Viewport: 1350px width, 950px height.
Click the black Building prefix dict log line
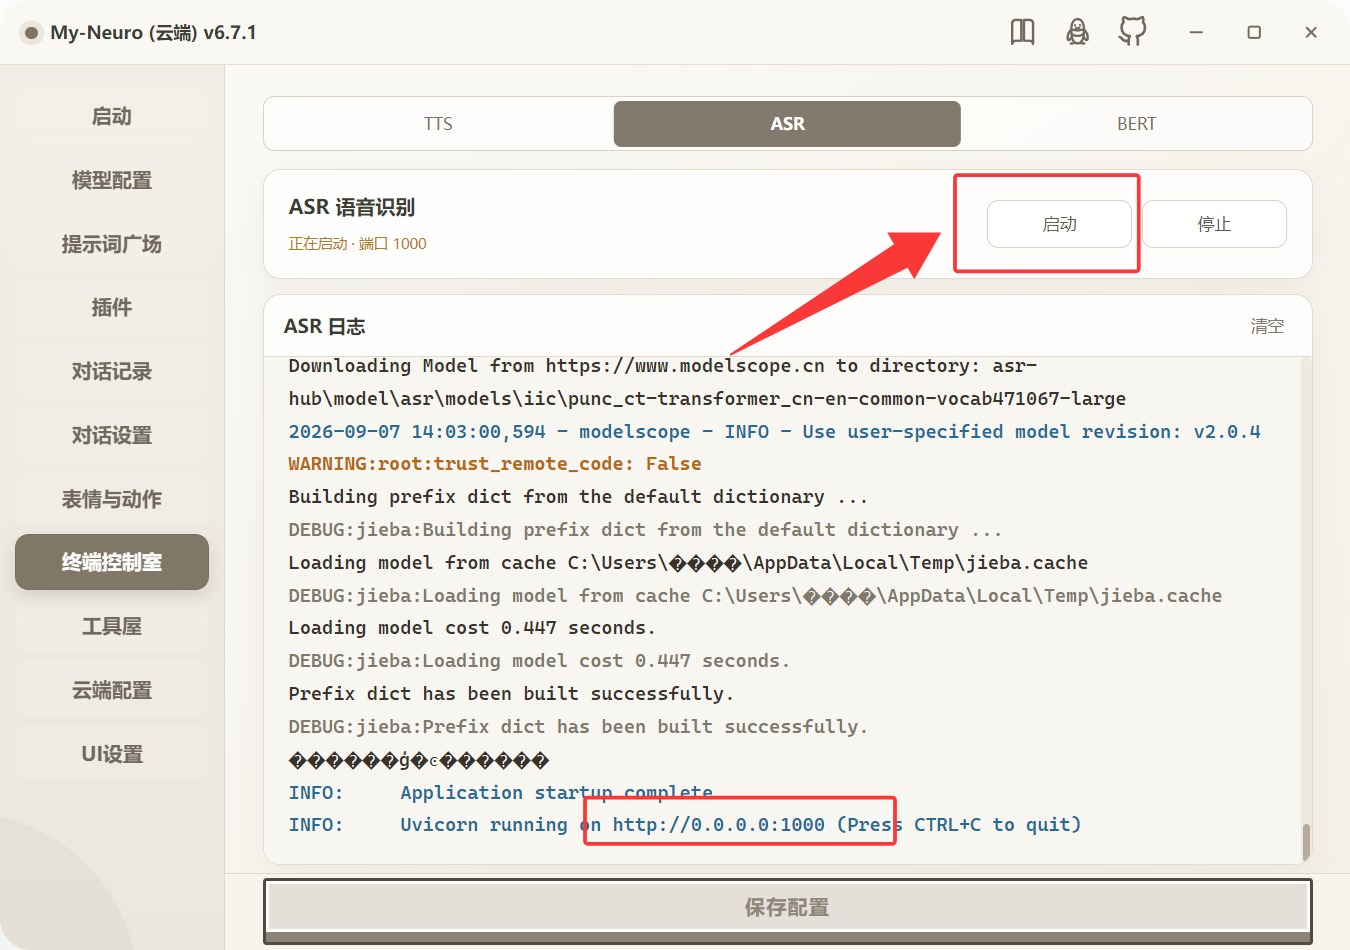point(578,497)
